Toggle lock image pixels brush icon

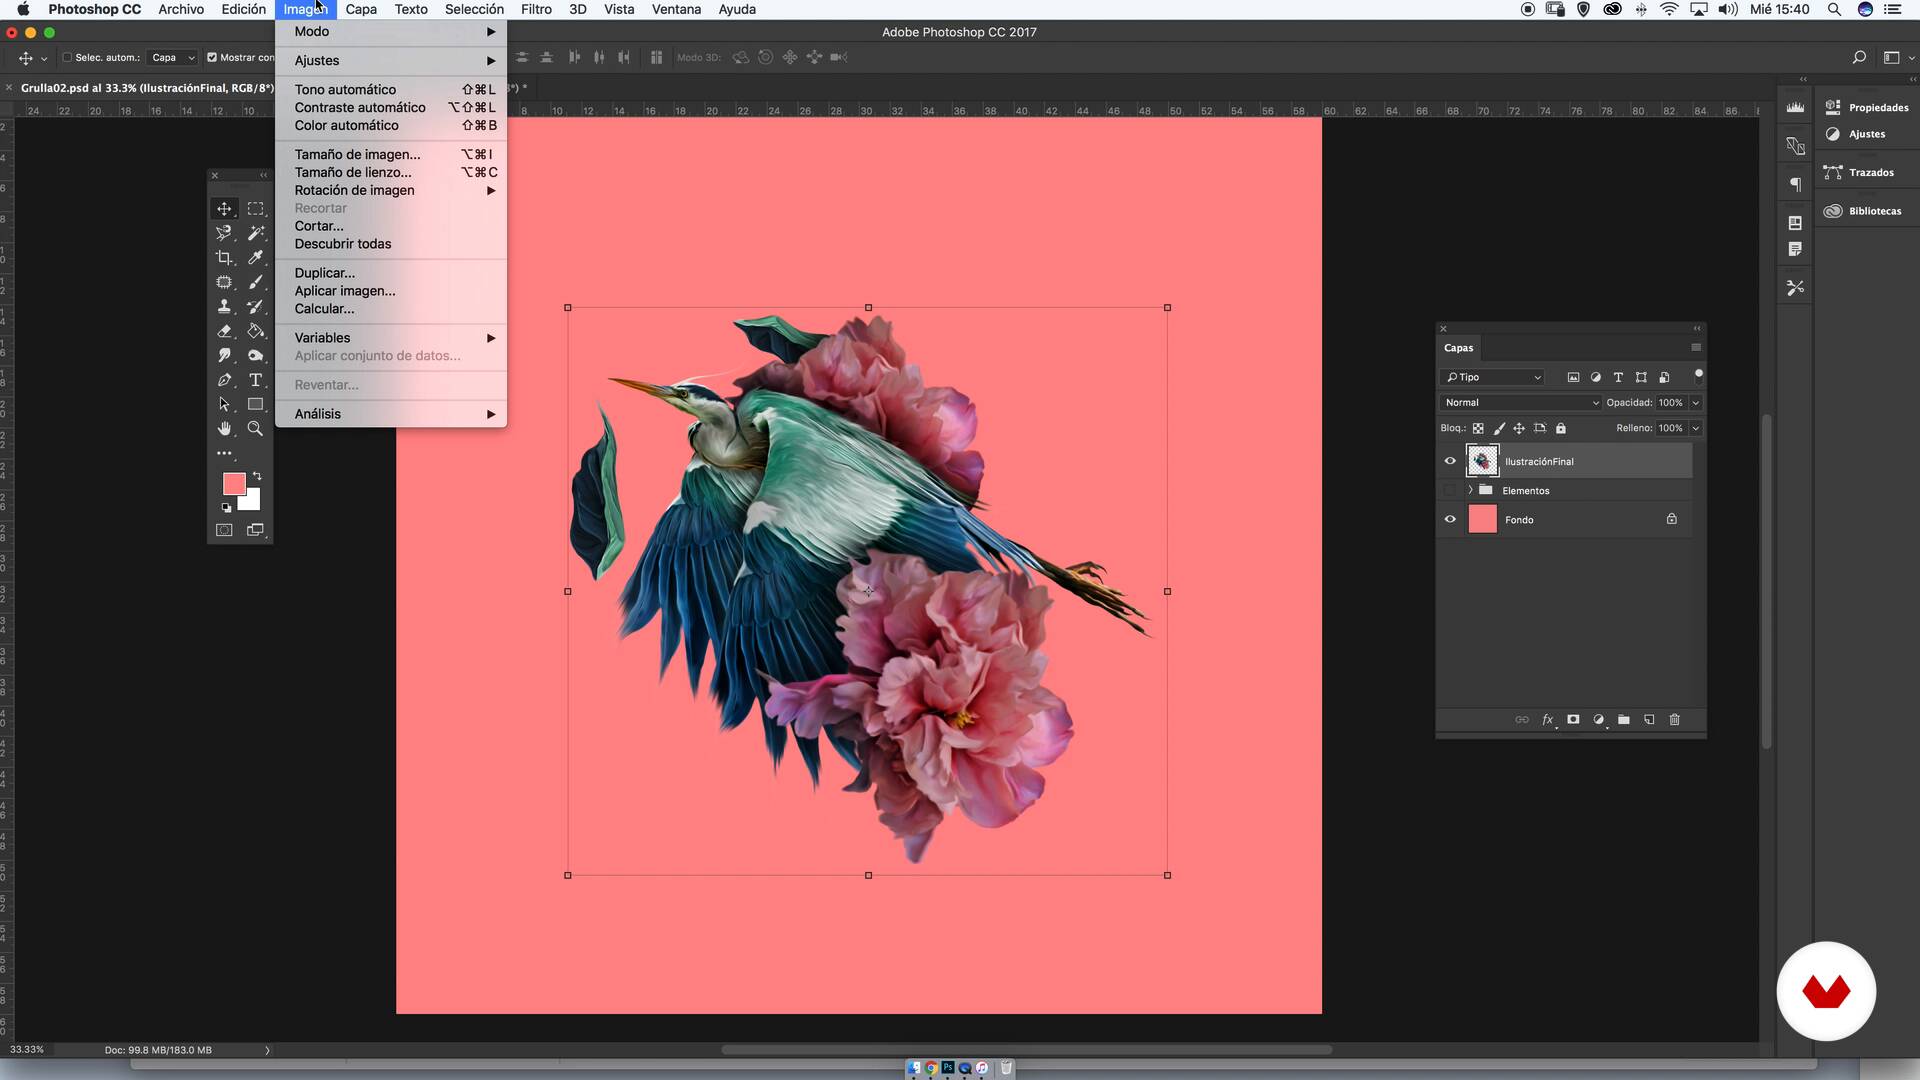1499,428
